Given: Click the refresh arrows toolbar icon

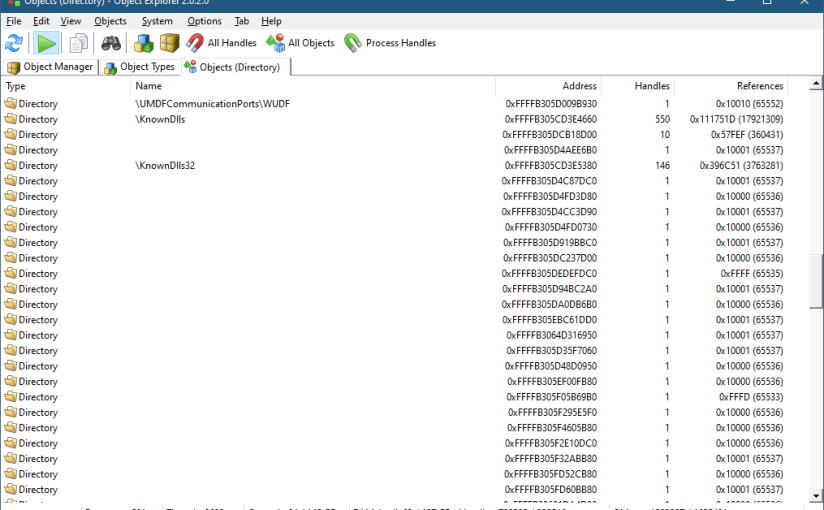Looking at the screenshot, I should [x=14, y=43].
